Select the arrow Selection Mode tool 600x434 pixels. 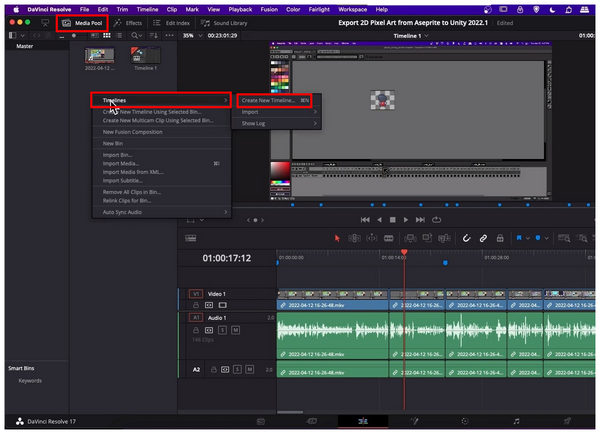point(337,238)
